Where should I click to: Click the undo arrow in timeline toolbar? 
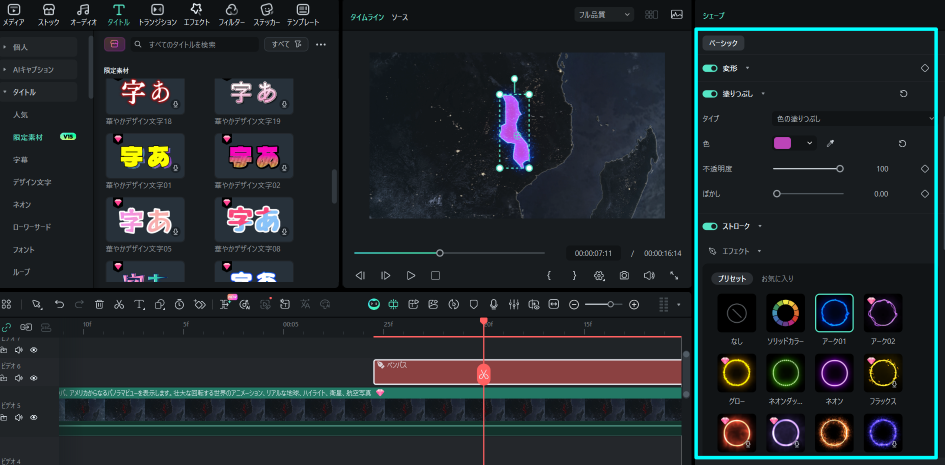pos(59,305)
